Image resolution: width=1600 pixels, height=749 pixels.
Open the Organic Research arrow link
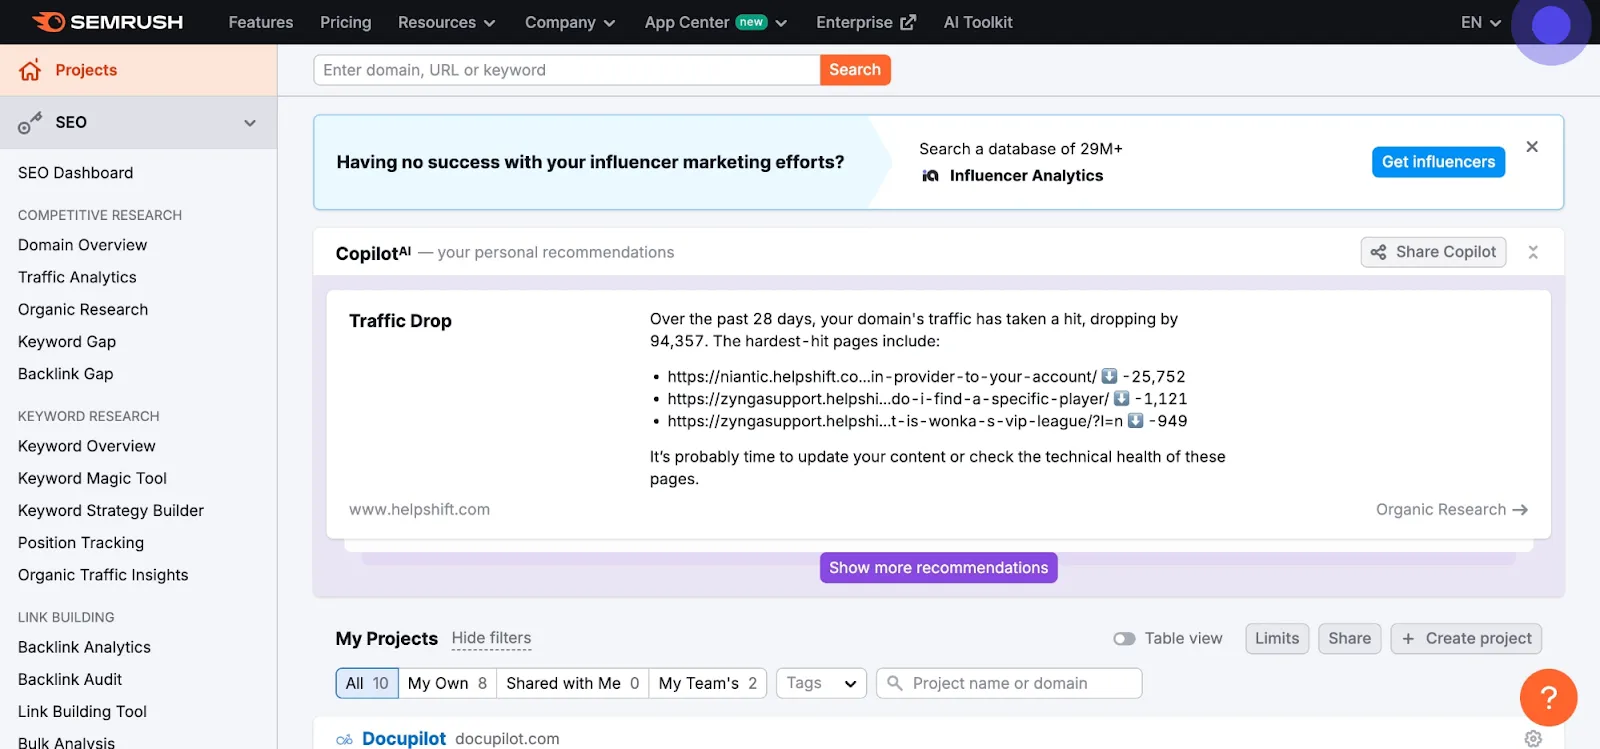tap(1451, 510)
